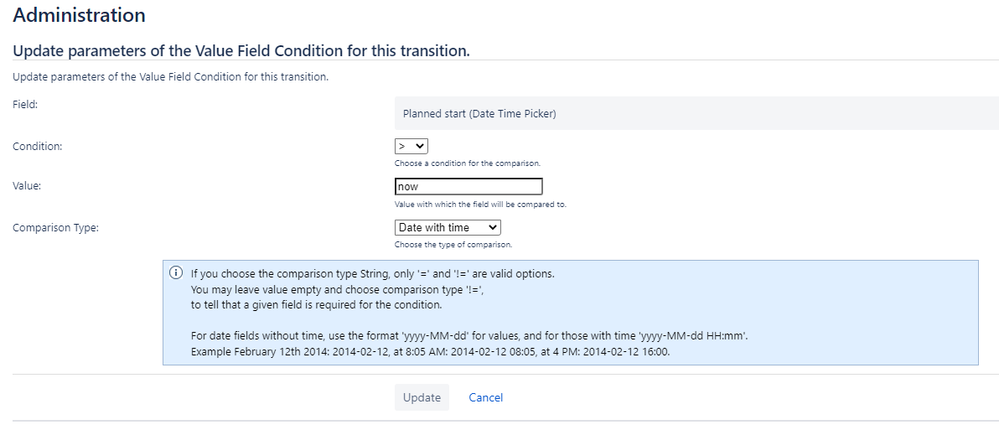The width and height of the screenshot is (999, 425).
Task: Expand the Comparison Type 'Date with time' dropdown
Action: [x=447, y=227]
